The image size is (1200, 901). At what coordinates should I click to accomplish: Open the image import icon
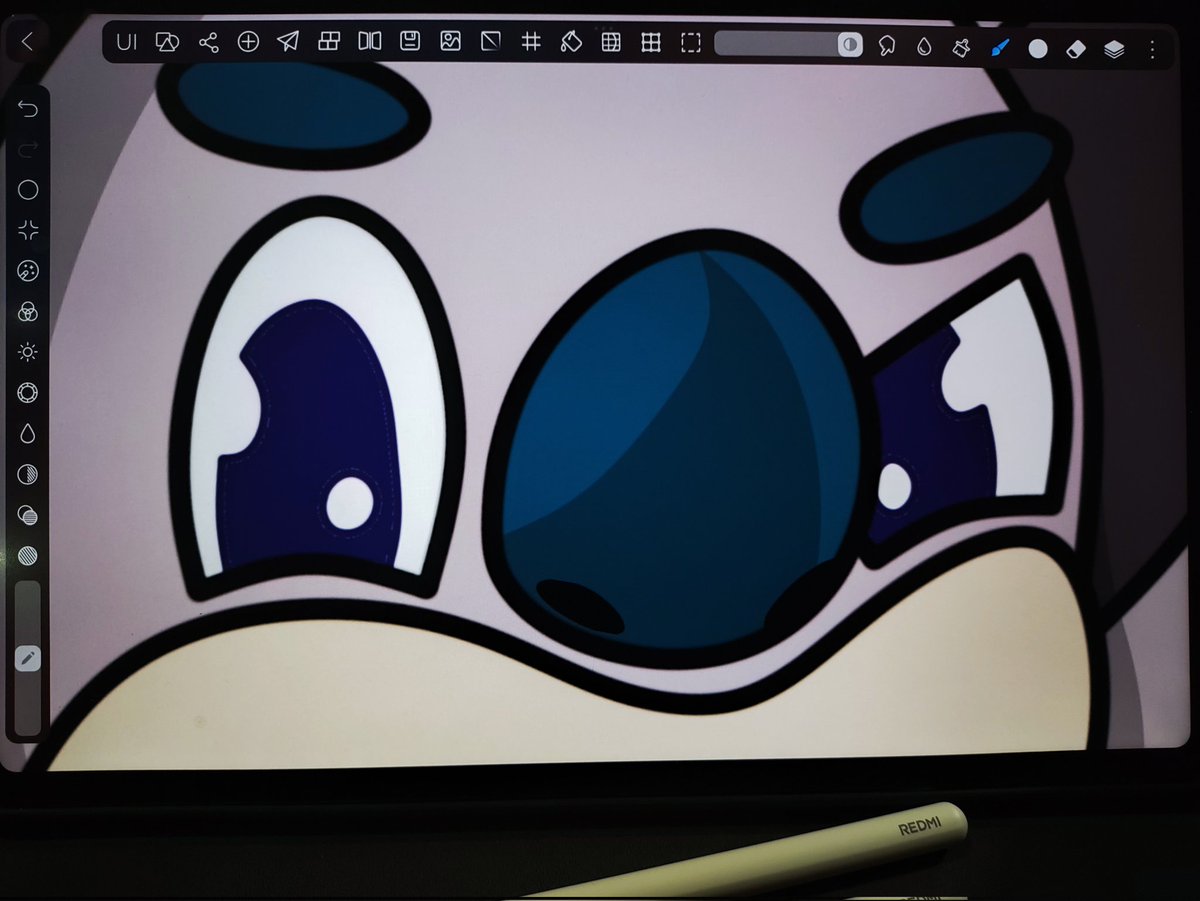451,42
